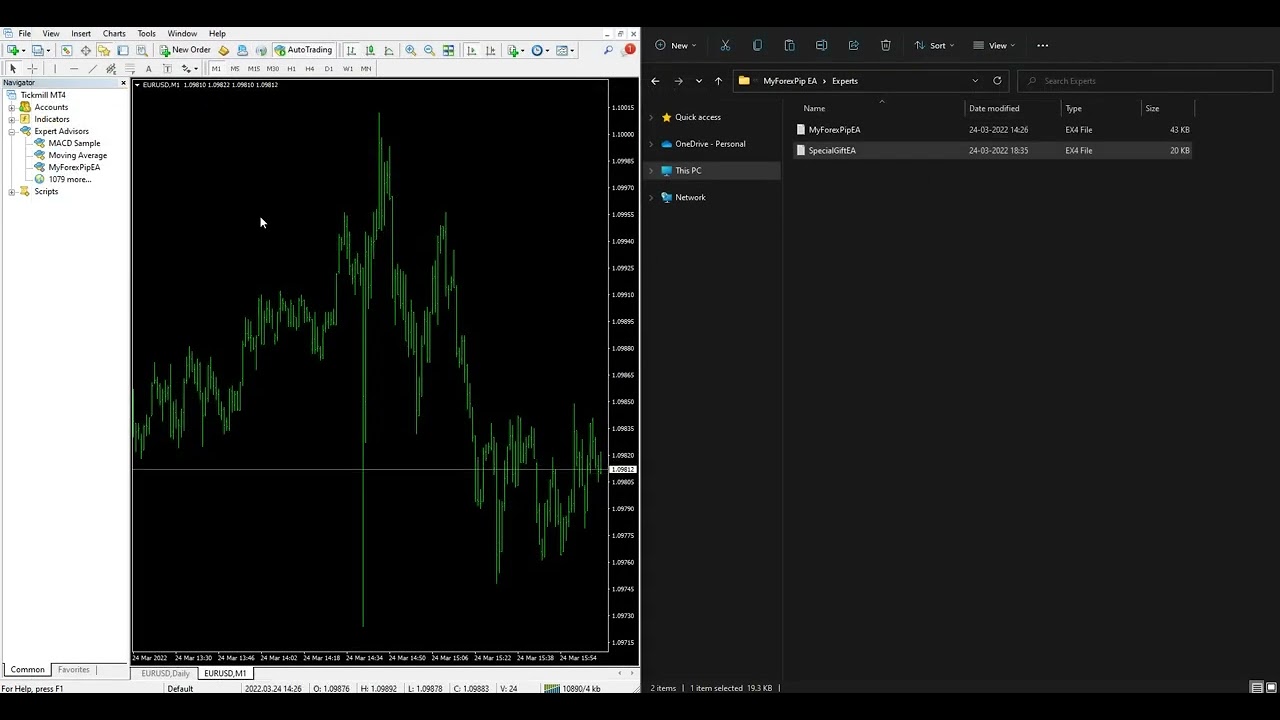Screen dimensions: 1280x720
Task: Open the Profiles toolbar button
Action: coord(38,50)
